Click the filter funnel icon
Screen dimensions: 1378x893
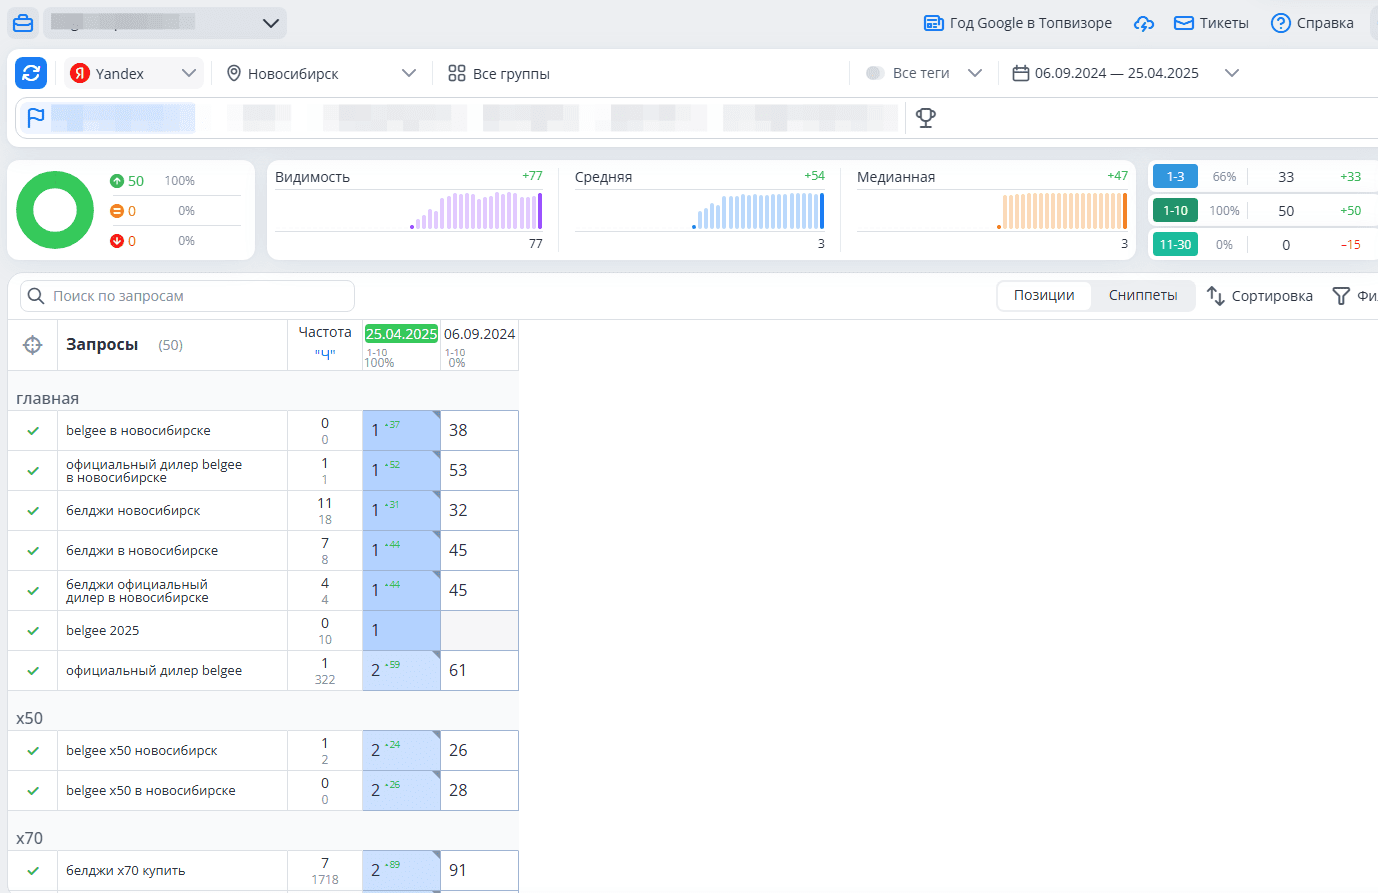pyautogui.click(x=1341, y=296)
